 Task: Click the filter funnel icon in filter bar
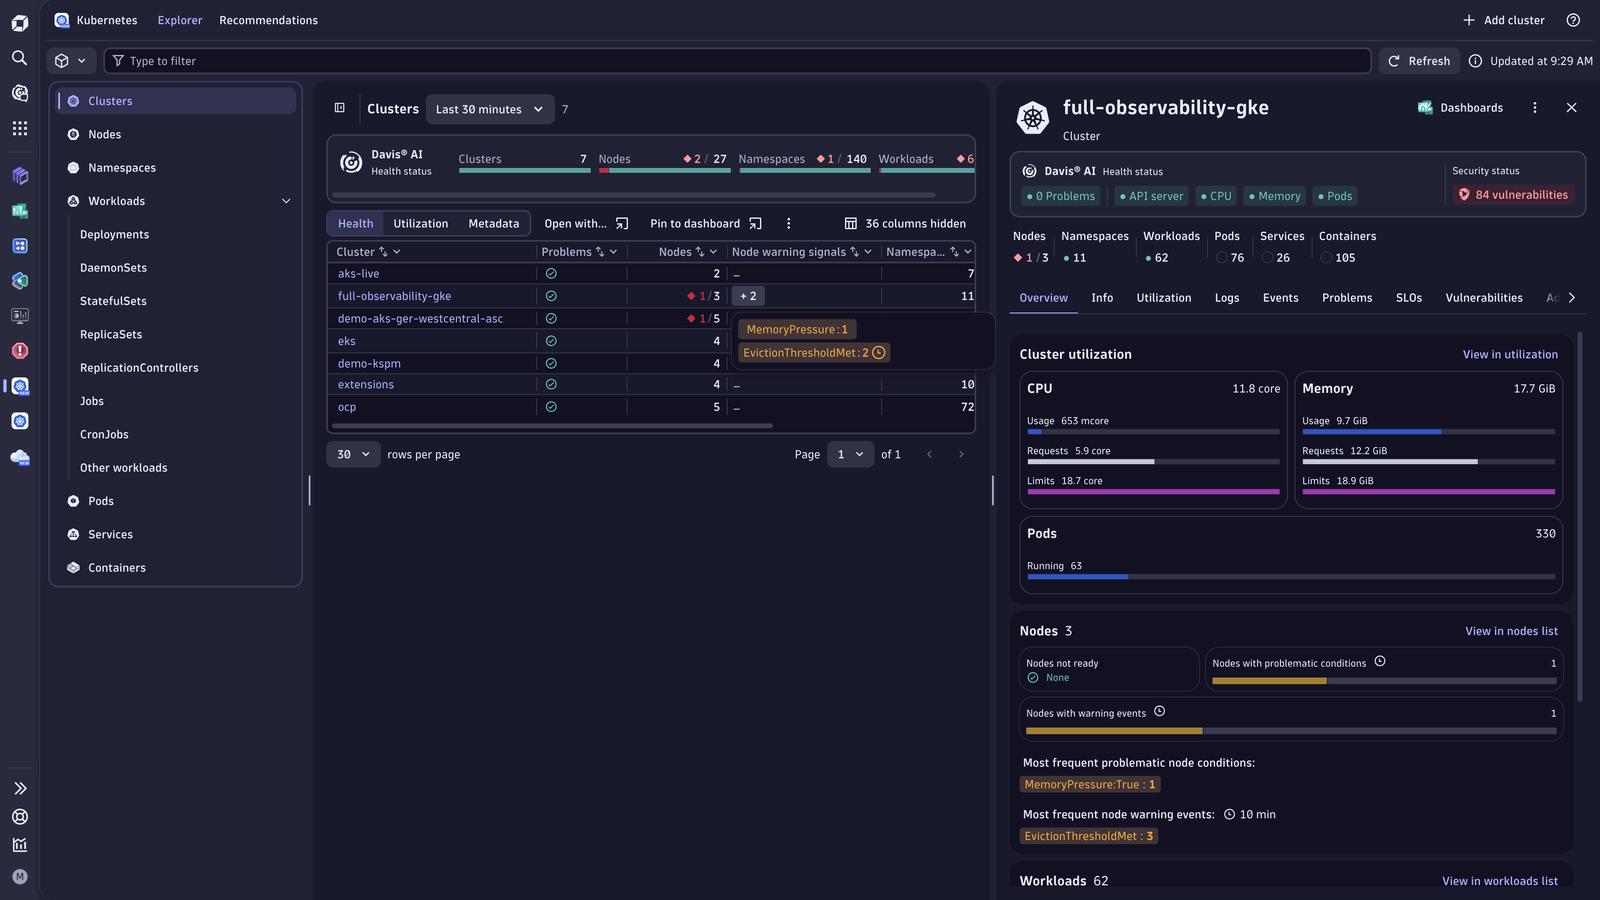pos(118,61)
